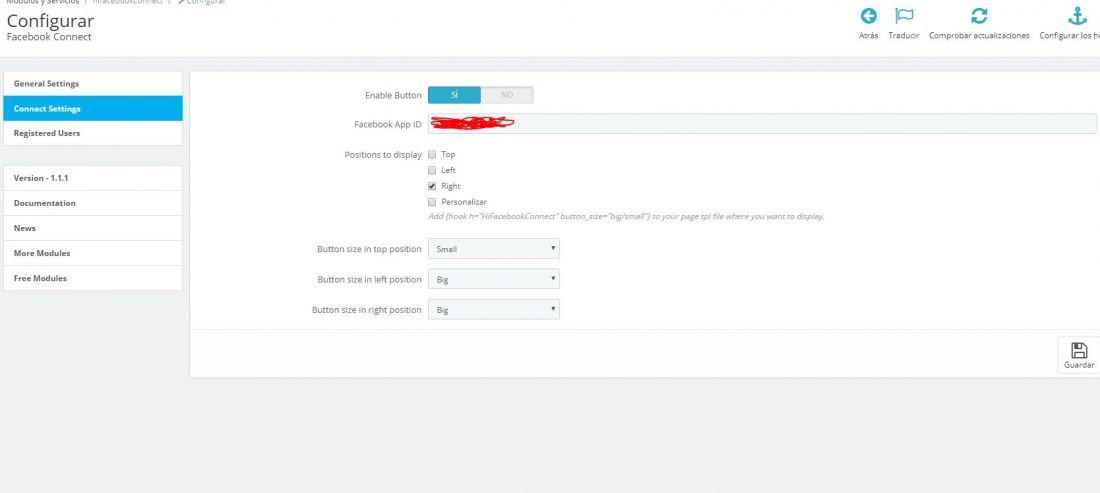Click Comprobar actualizaciones refresh icon

[979, 16]
